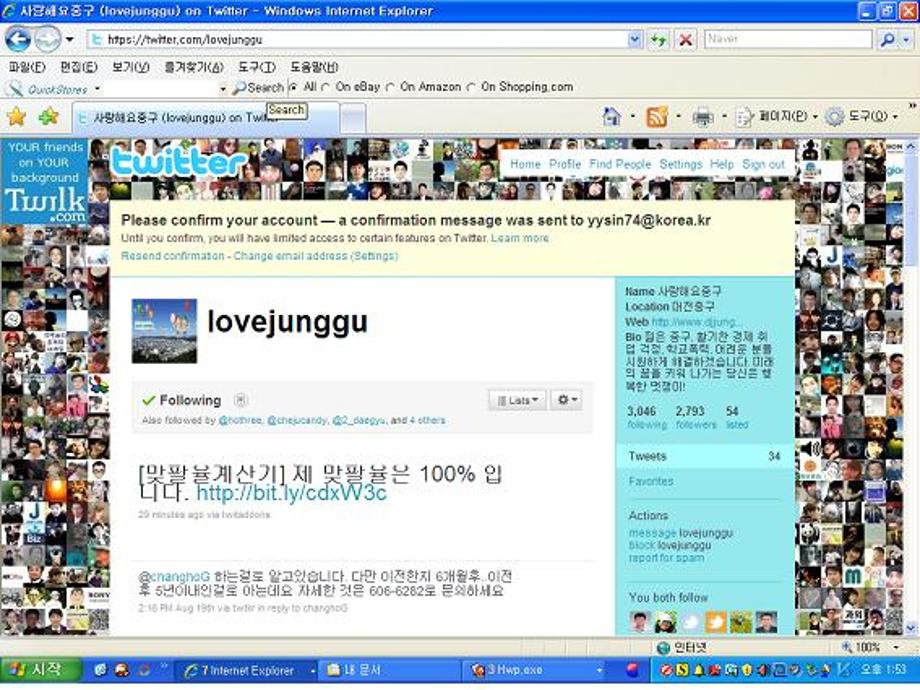Select the On eBay radio option
This screenshot has width=920, height=690.
pos(326,87)
